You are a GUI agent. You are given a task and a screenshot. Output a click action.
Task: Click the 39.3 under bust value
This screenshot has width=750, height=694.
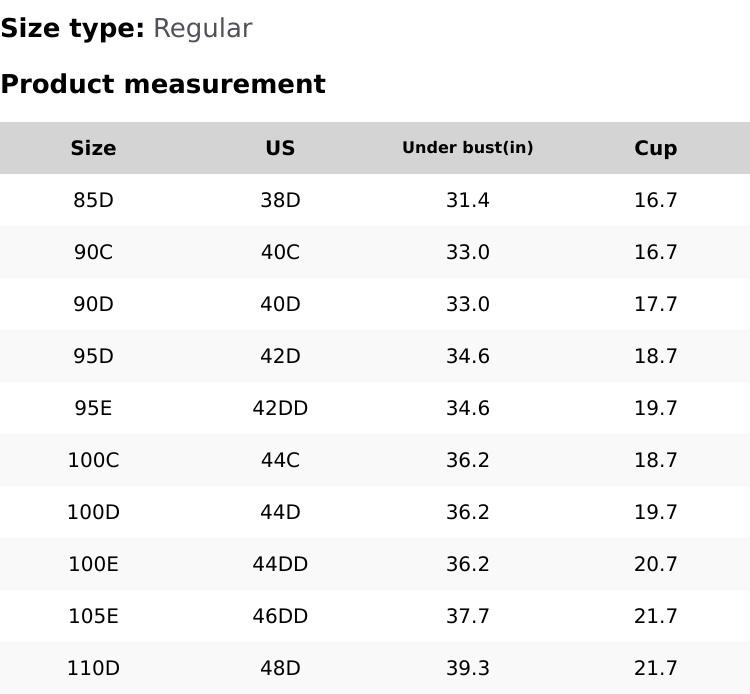tap(467, 668)
